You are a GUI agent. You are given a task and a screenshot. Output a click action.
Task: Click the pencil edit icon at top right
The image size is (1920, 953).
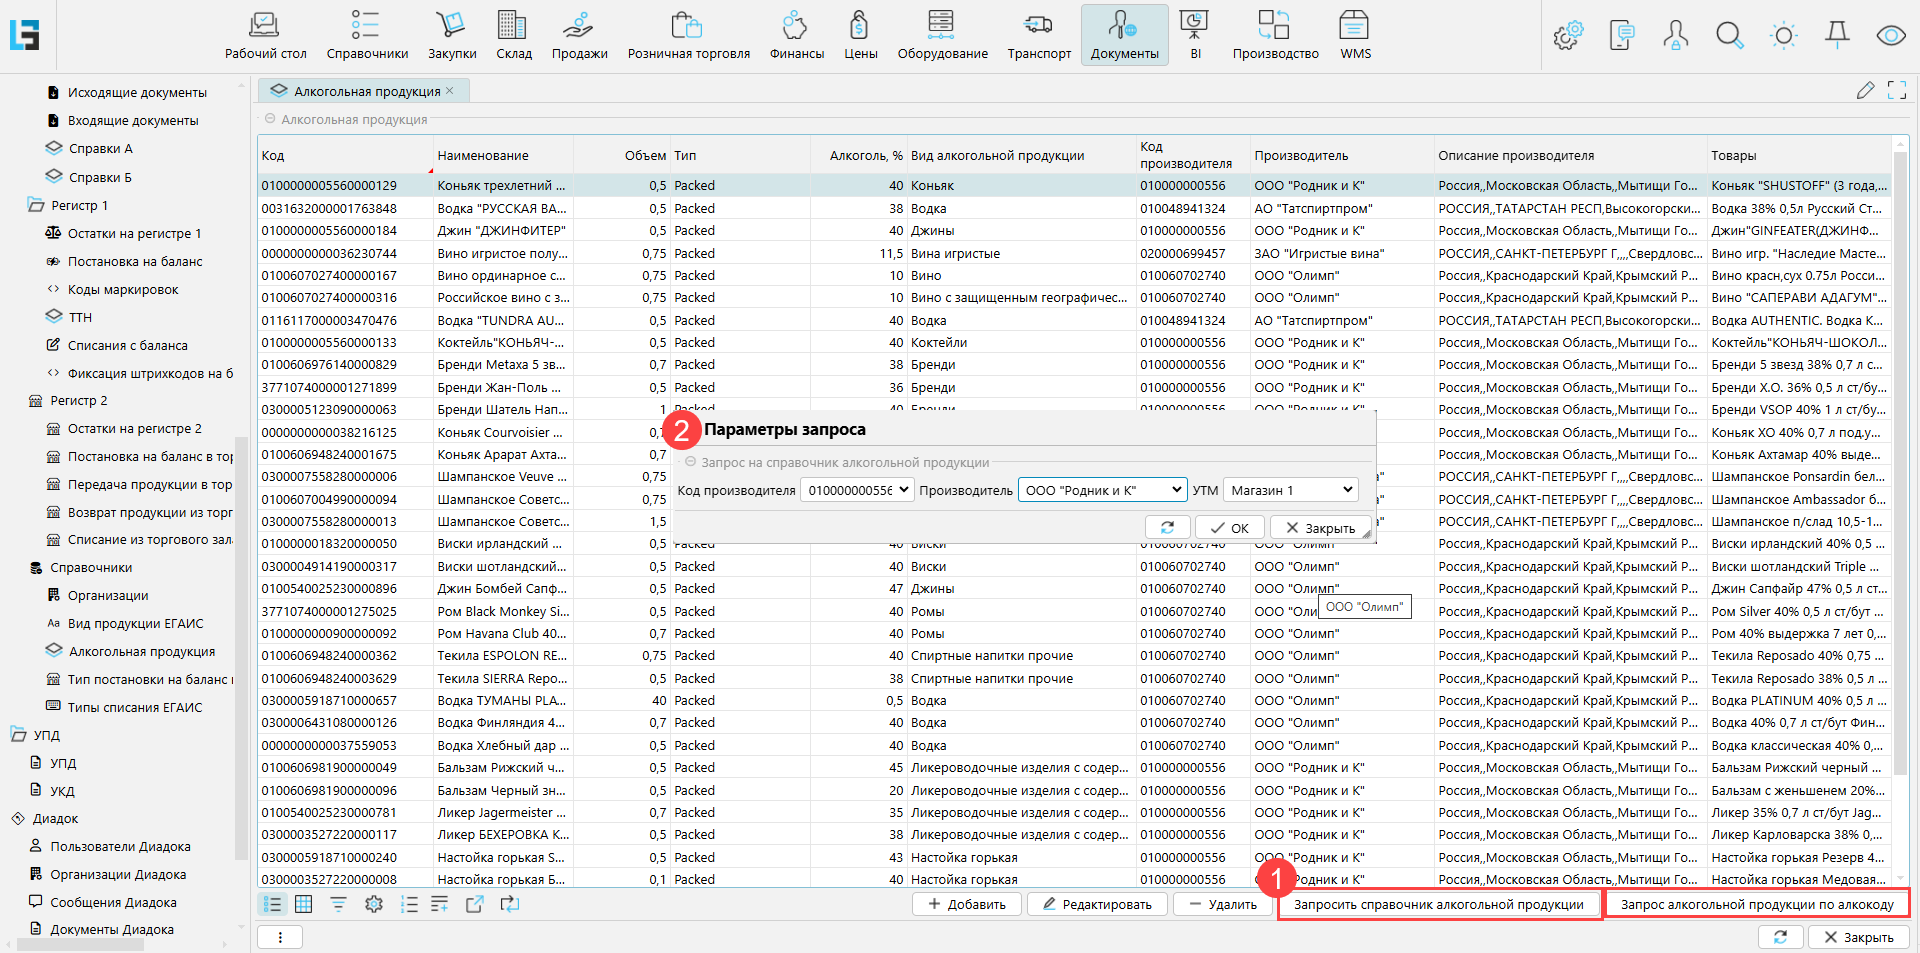1865,91
